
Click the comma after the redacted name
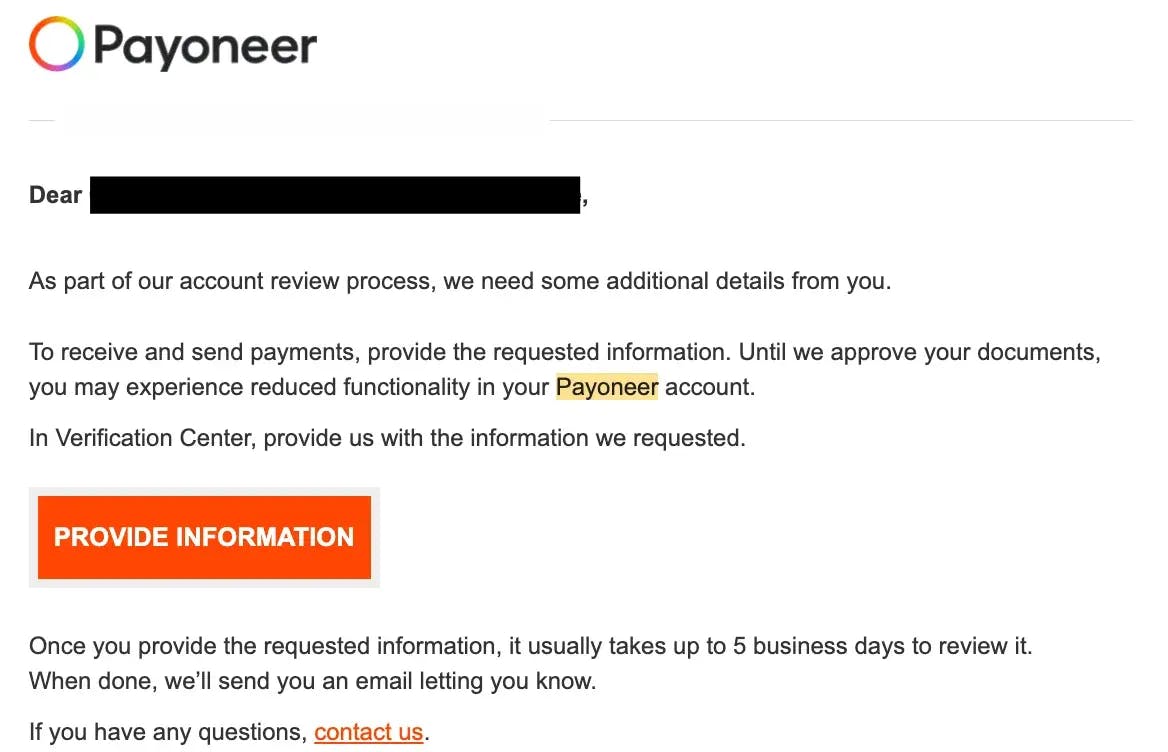[x=585, y=199]
